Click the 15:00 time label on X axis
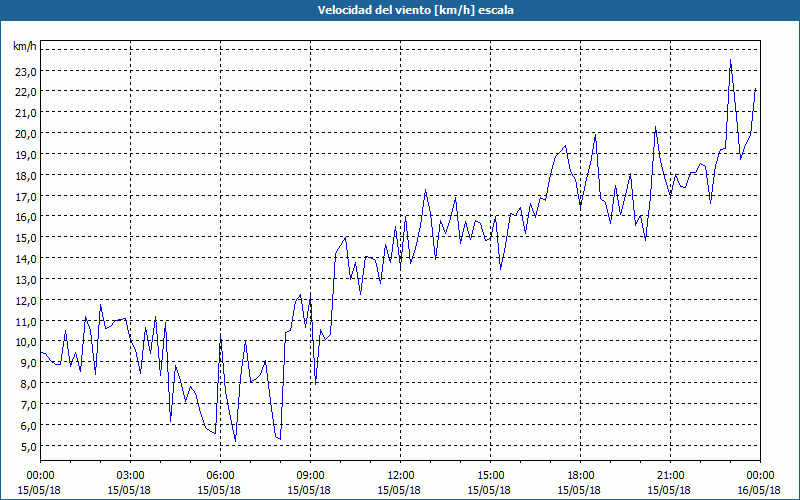Image resolution: width=800 pixels, height=500 pixels. click(x=490, y=476)
